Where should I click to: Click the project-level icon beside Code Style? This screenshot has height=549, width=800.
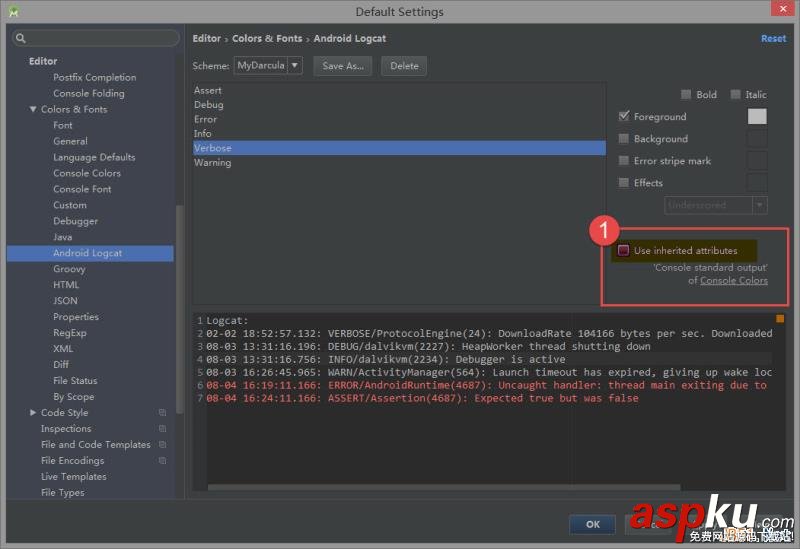coord(162,412)
